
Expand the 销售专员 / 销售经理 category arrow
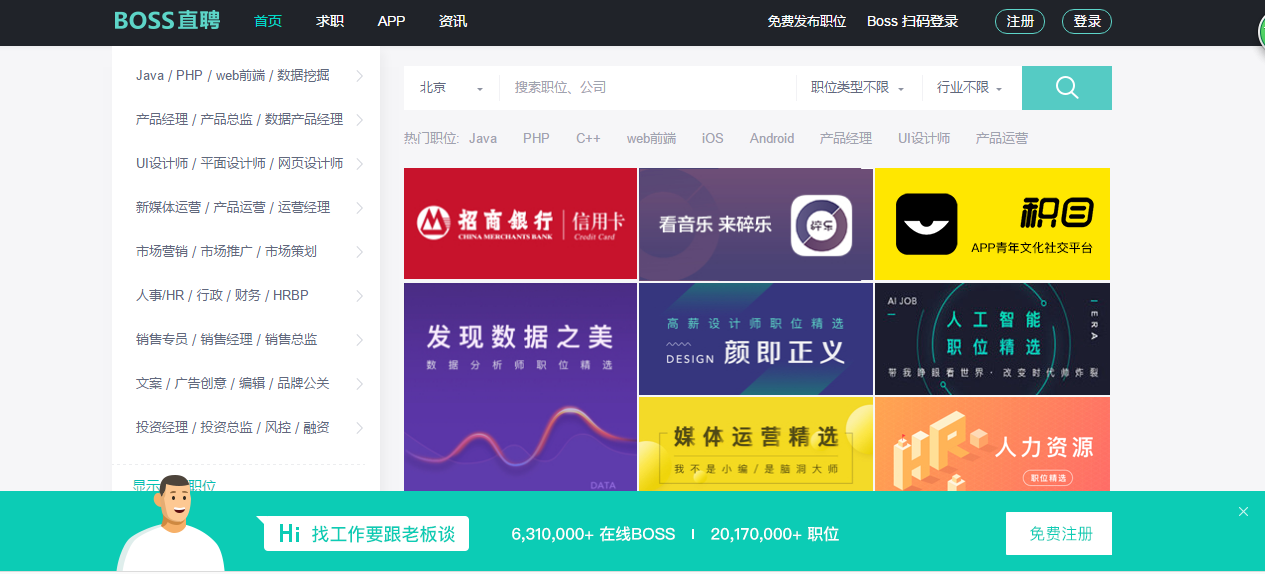coord(359,340)
